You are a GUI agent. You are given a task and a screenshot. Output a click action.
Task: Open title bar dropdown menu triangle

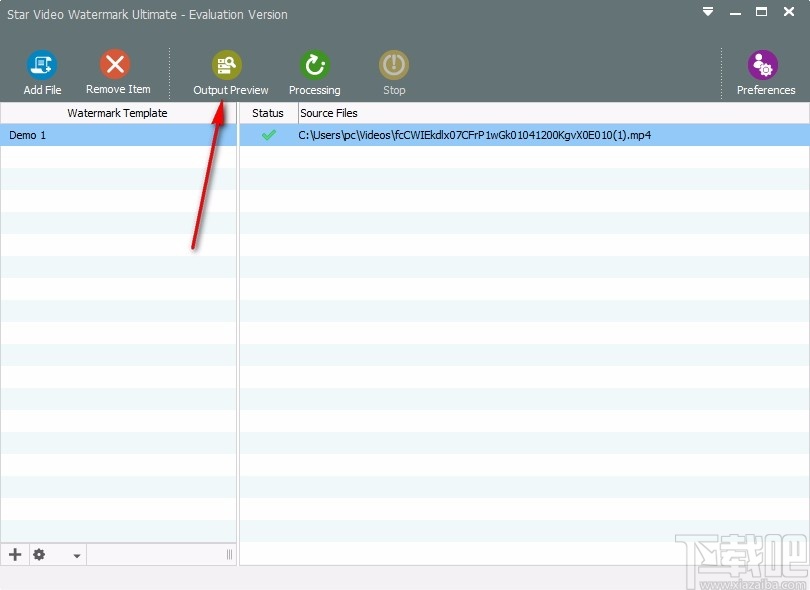point(708,11)
